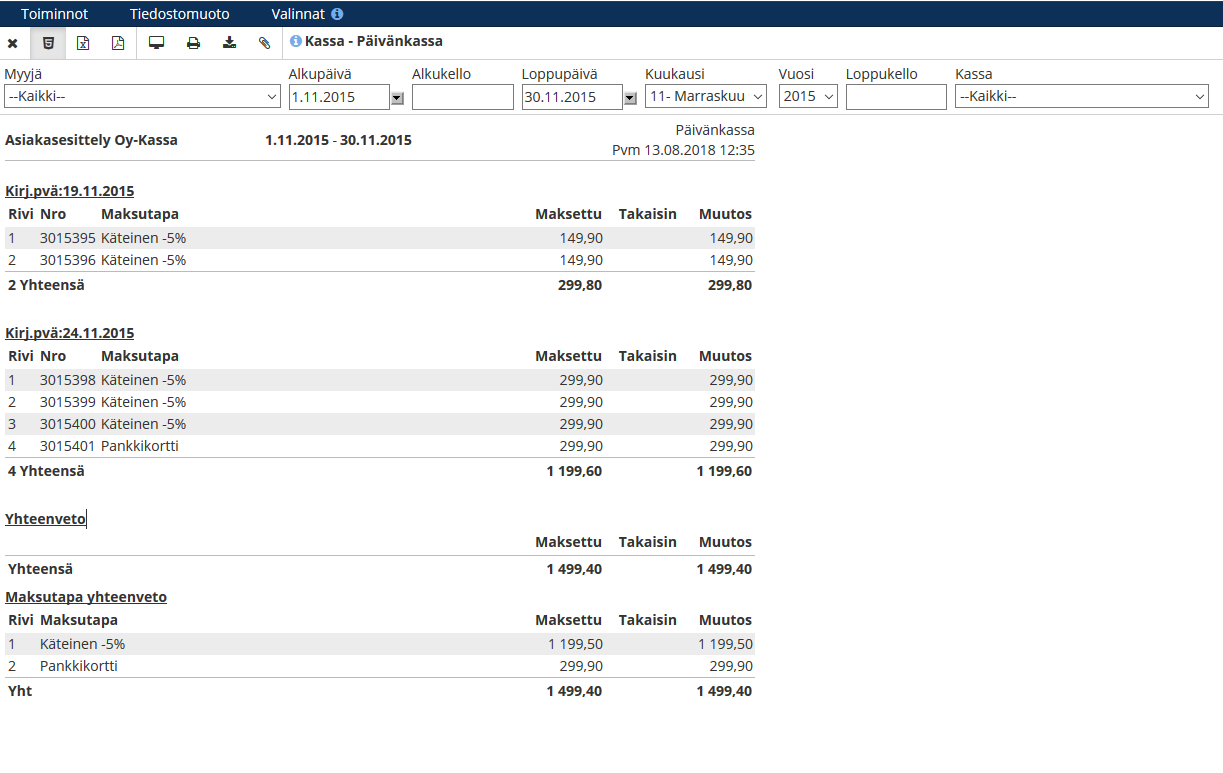Open the Valinnat menu

298,14
